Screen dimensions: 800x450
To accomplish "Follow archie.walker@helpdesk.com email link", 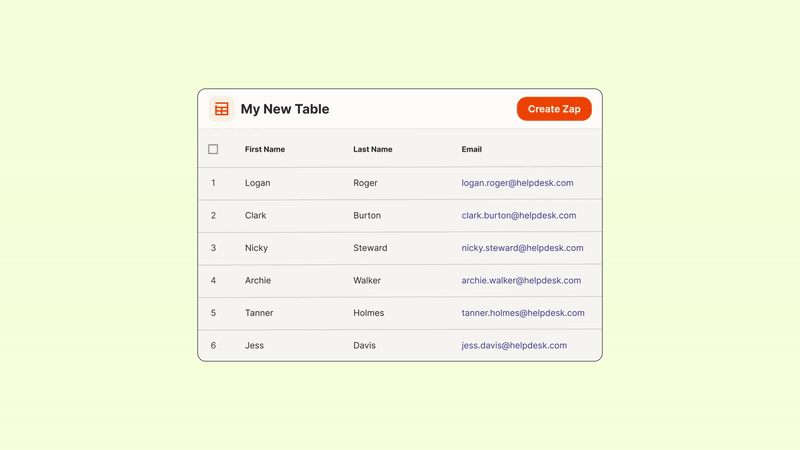I will 521,280.
